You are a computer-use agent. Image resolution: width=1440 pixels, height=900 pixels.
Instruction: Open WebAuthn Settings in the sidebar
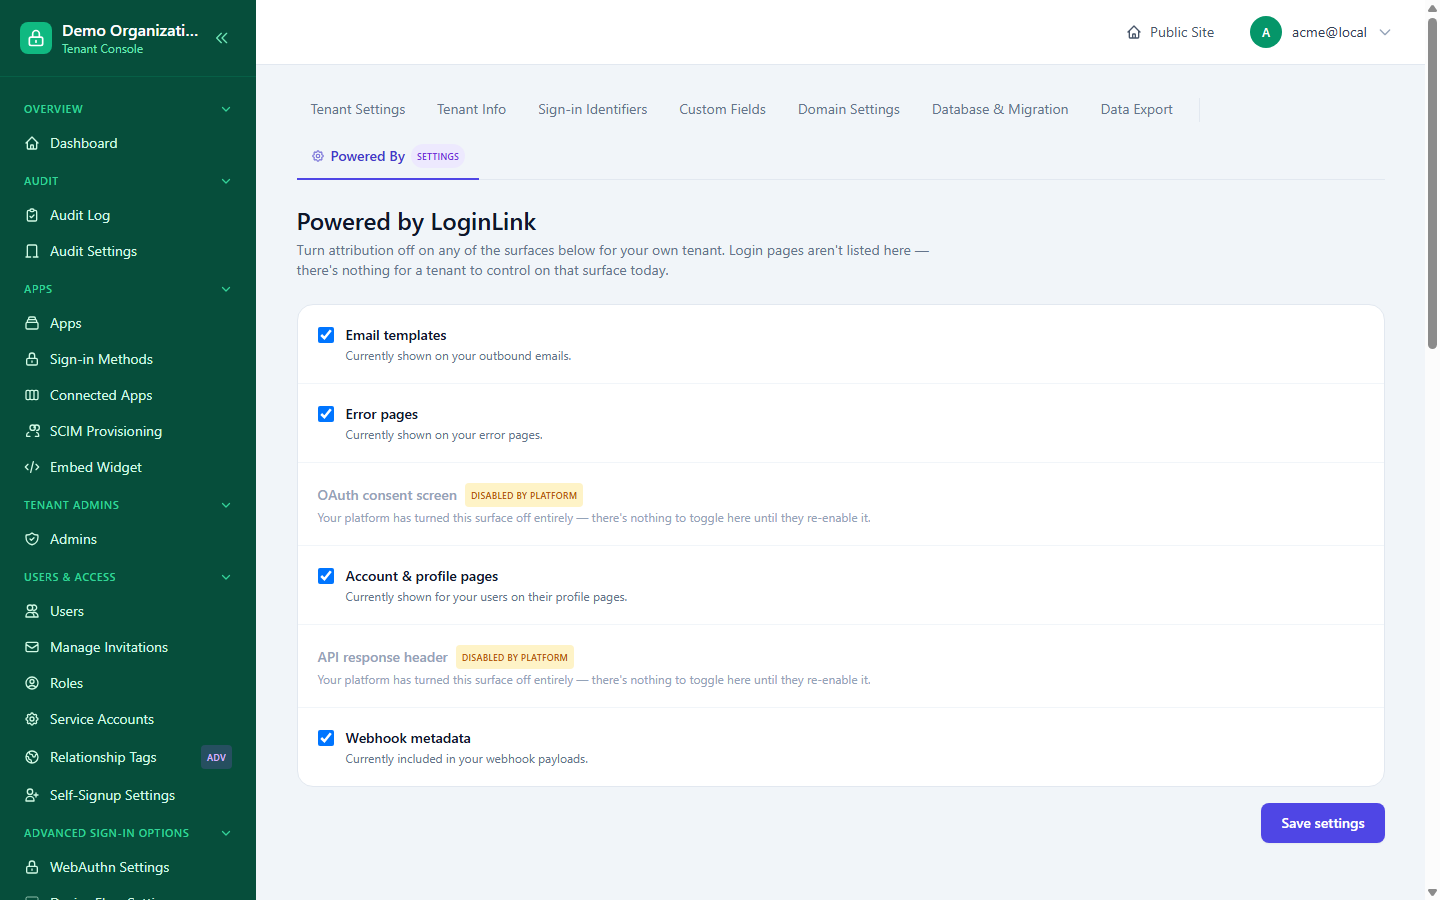click(128, 867)
